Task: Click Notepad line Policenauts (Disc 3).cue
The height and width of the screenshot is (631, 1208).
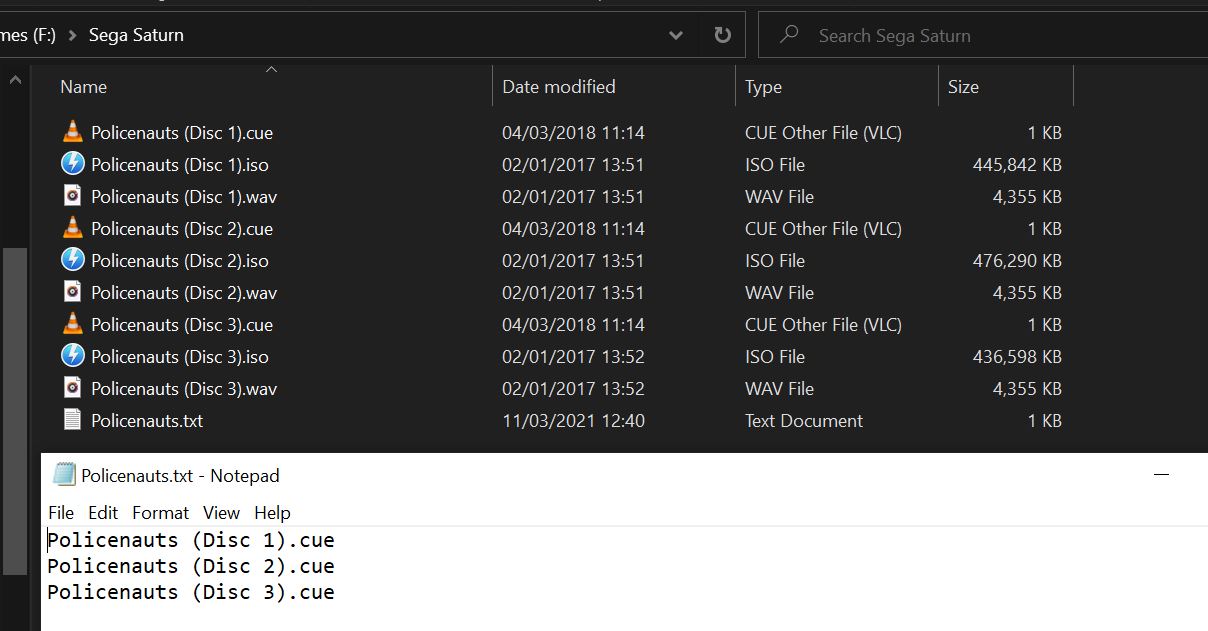Action: tap(191, 592)
